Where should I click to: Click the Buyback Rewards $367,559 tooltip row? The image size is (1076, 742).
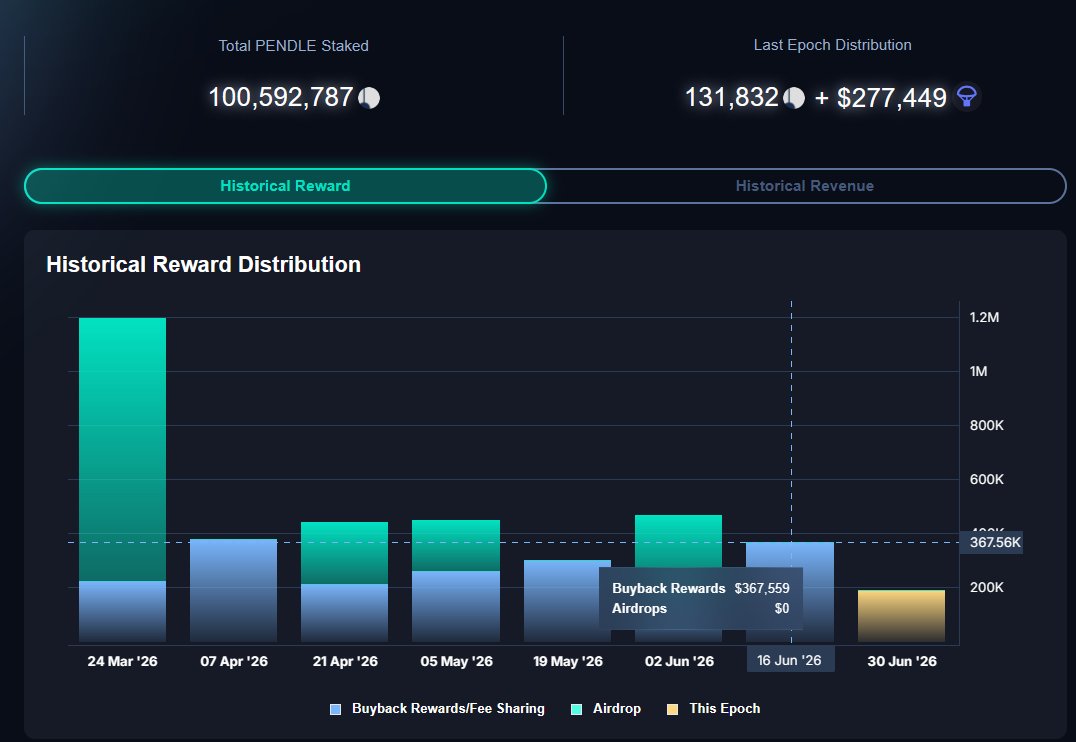coord(701,588)
